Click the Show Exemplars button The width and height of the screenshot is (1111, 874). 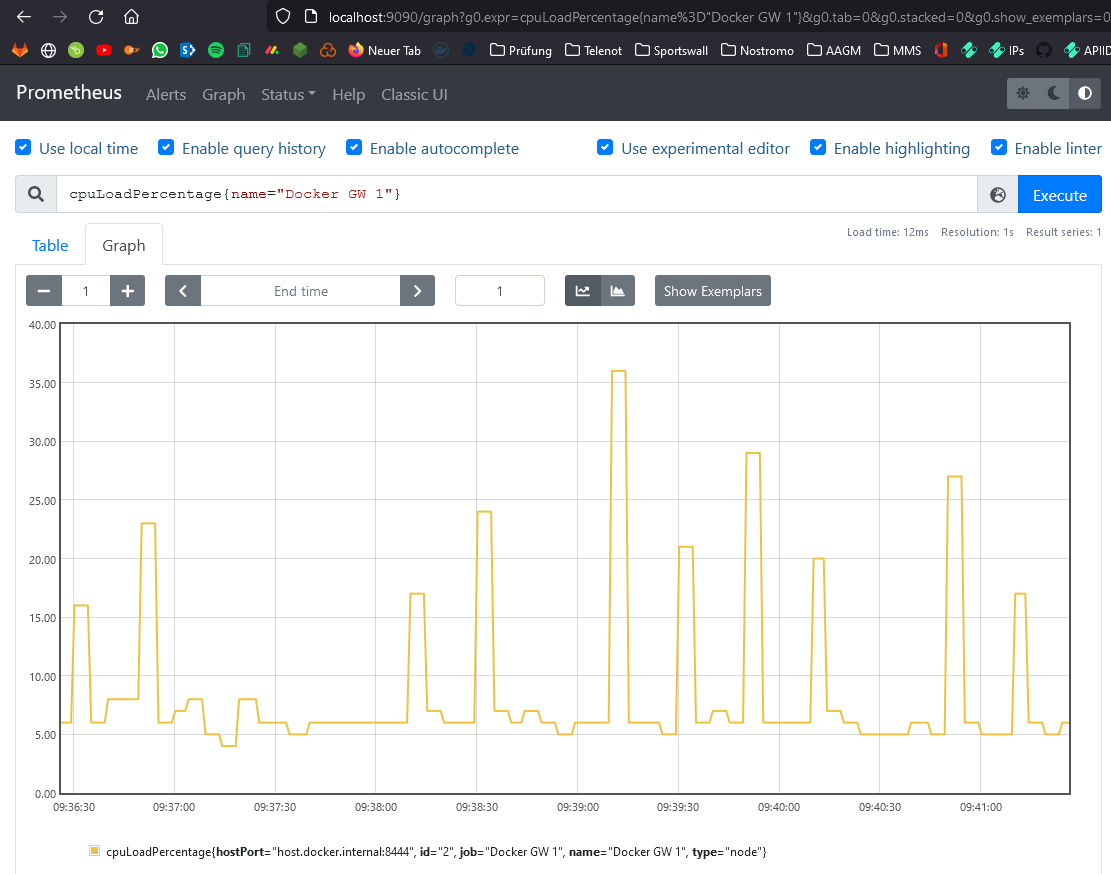click(712, 291)
